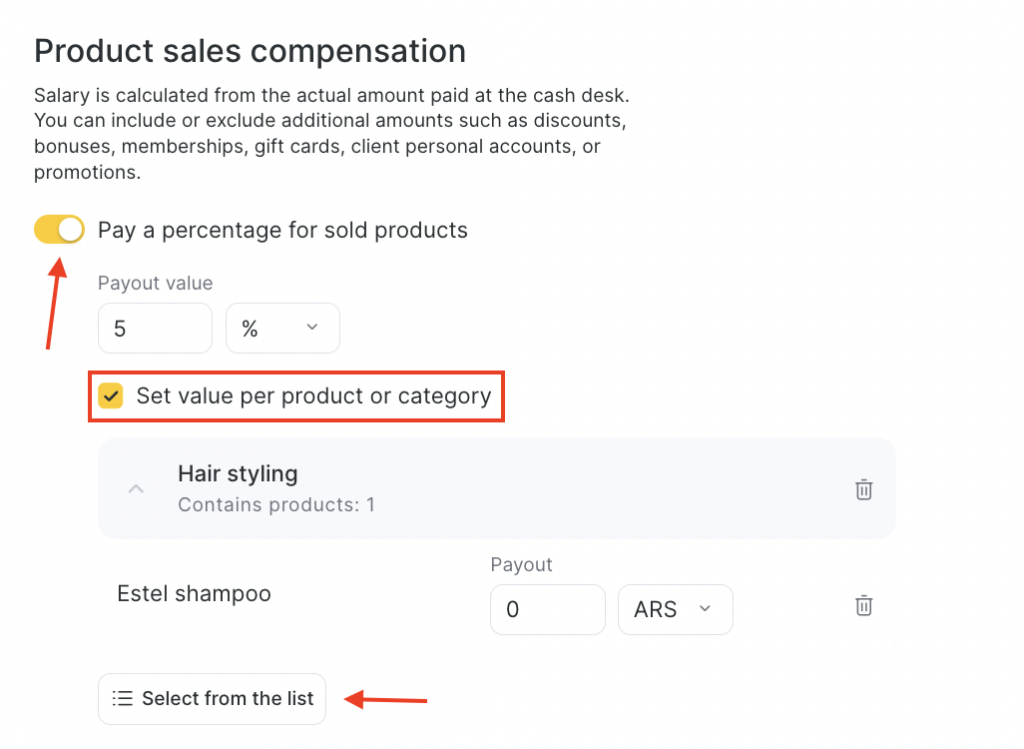Click the chevron arrow in % selector
Viewport: 1024px width, 749px height.
click(311, 328)
